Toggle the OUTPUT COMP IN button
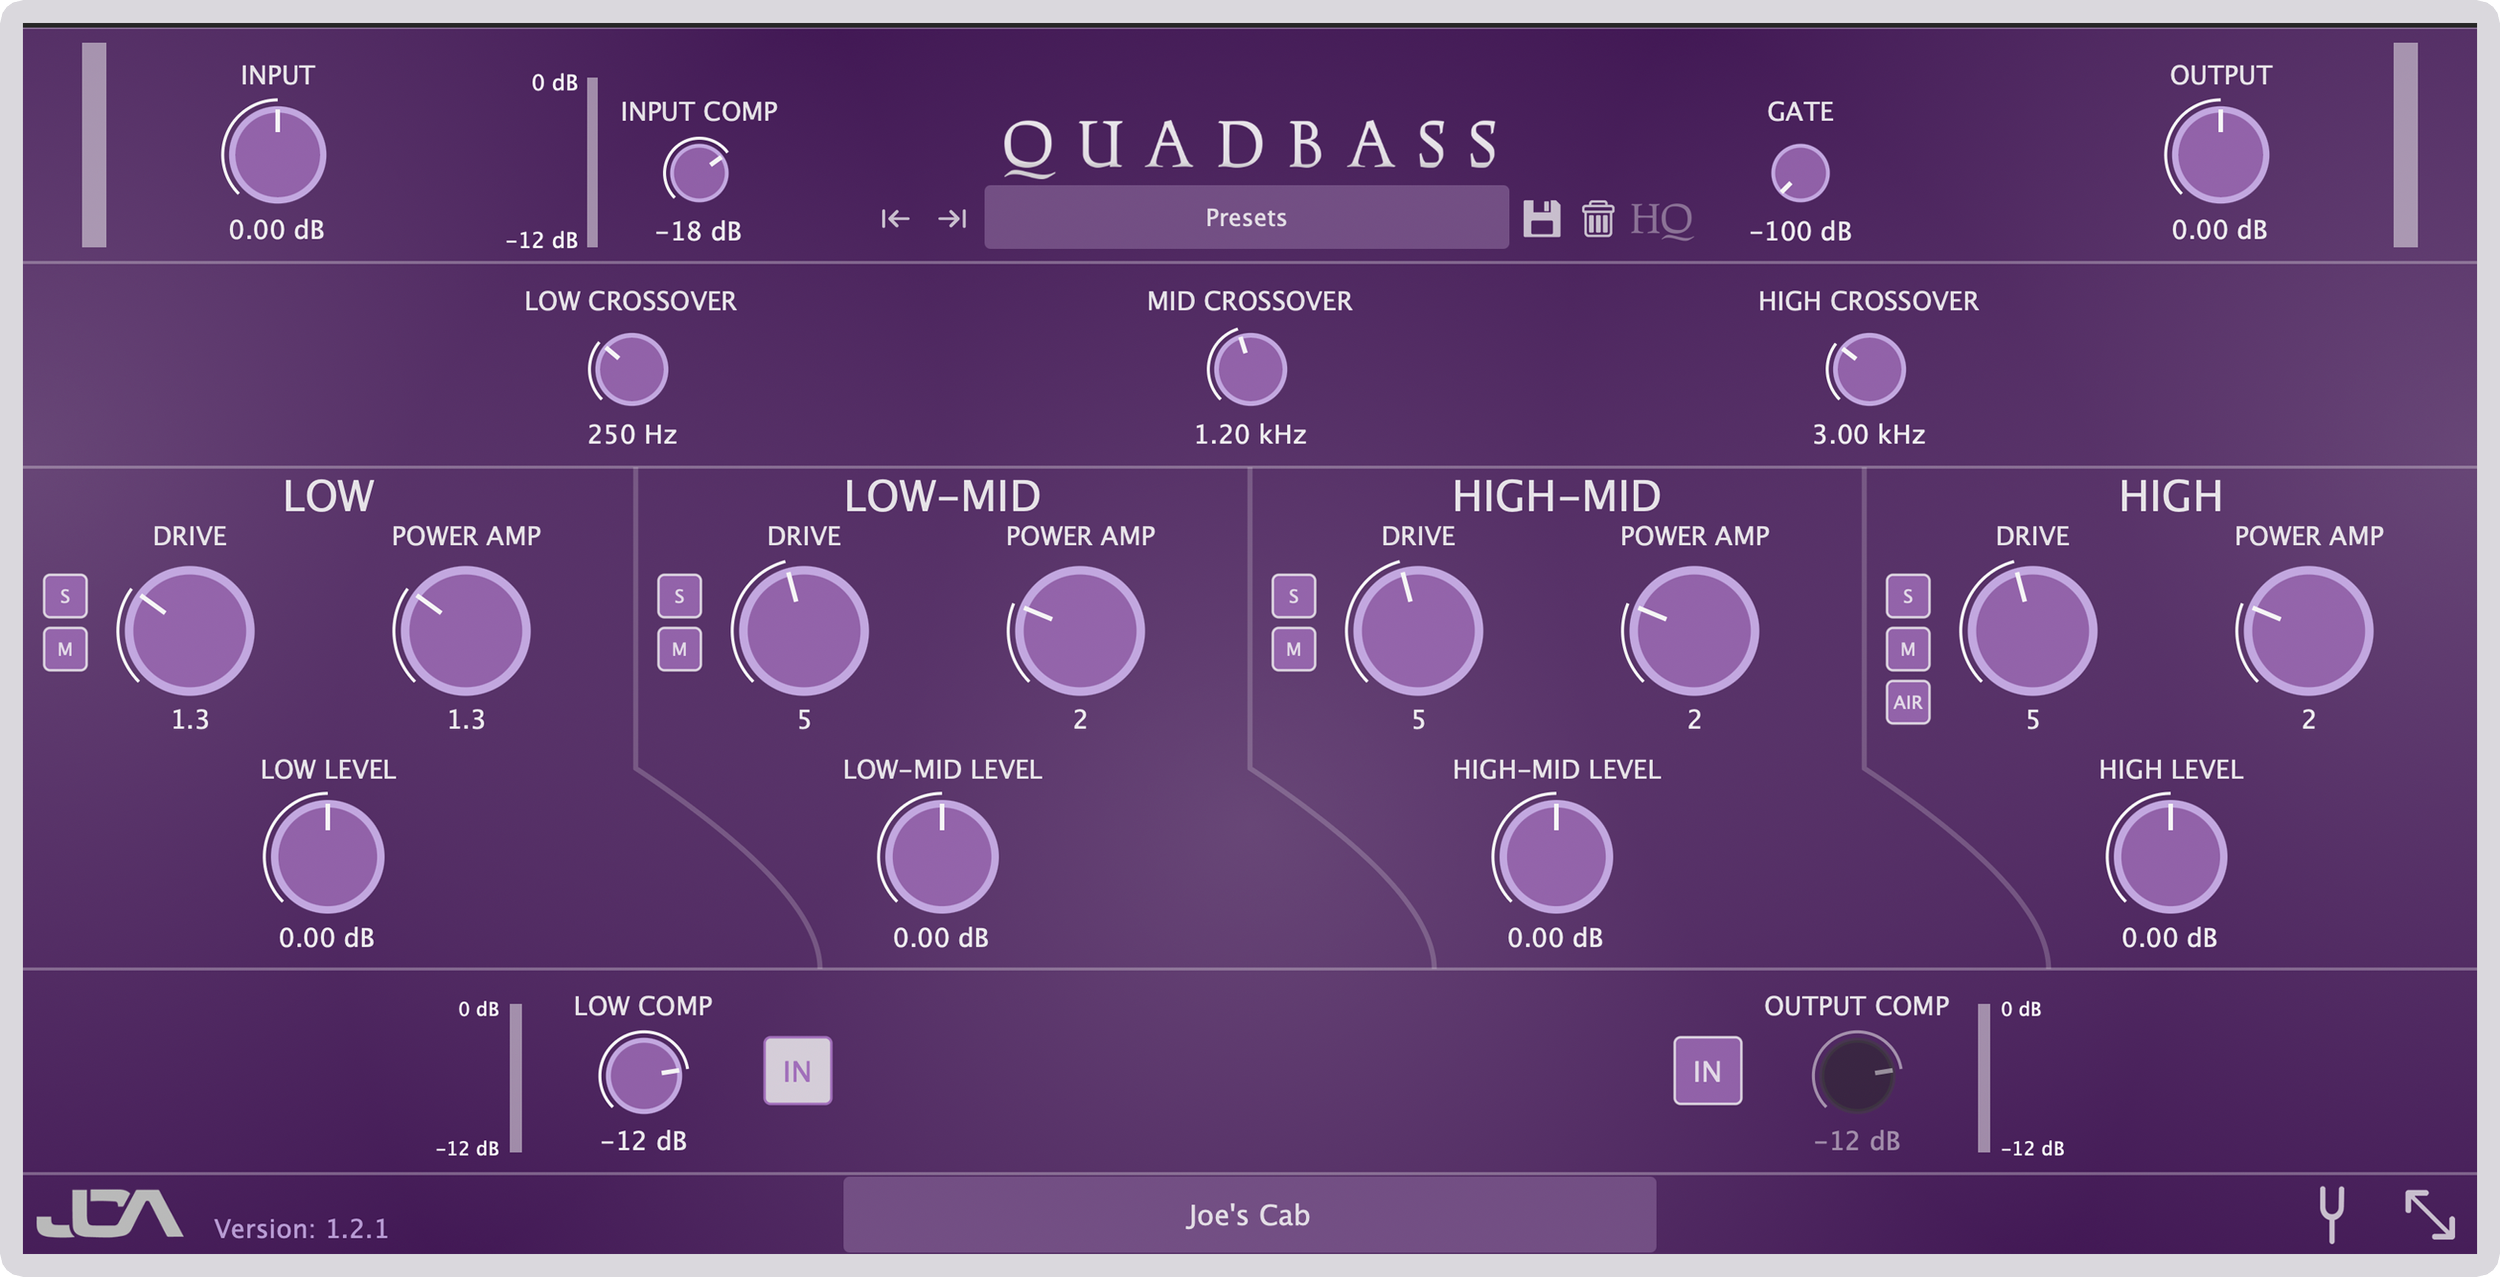2500x1277 pixels. point(1707,1071)
